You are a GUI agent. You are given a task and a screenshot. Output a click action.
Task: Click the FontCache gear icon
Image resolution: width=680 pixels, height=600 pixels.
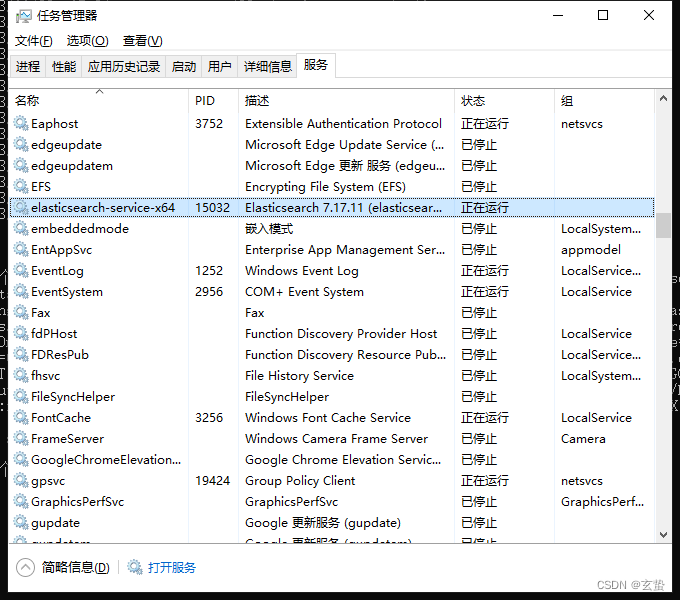pyautogui.click(x=21, y=417)
